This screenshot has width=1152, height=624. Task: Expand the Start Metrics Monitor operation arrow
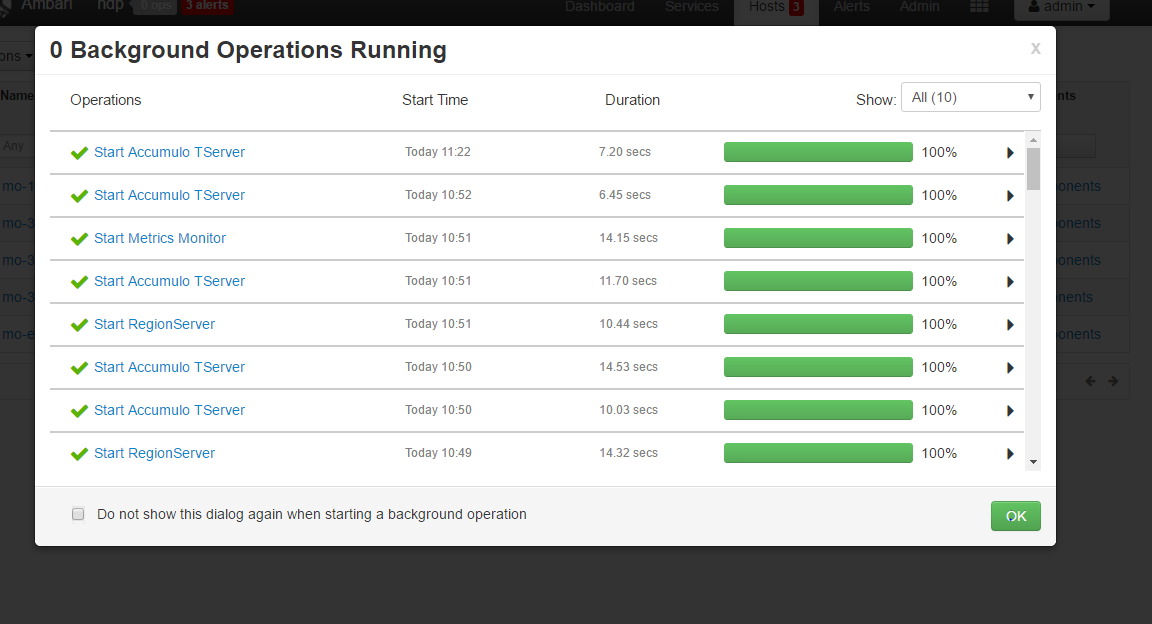point(1010,239)
